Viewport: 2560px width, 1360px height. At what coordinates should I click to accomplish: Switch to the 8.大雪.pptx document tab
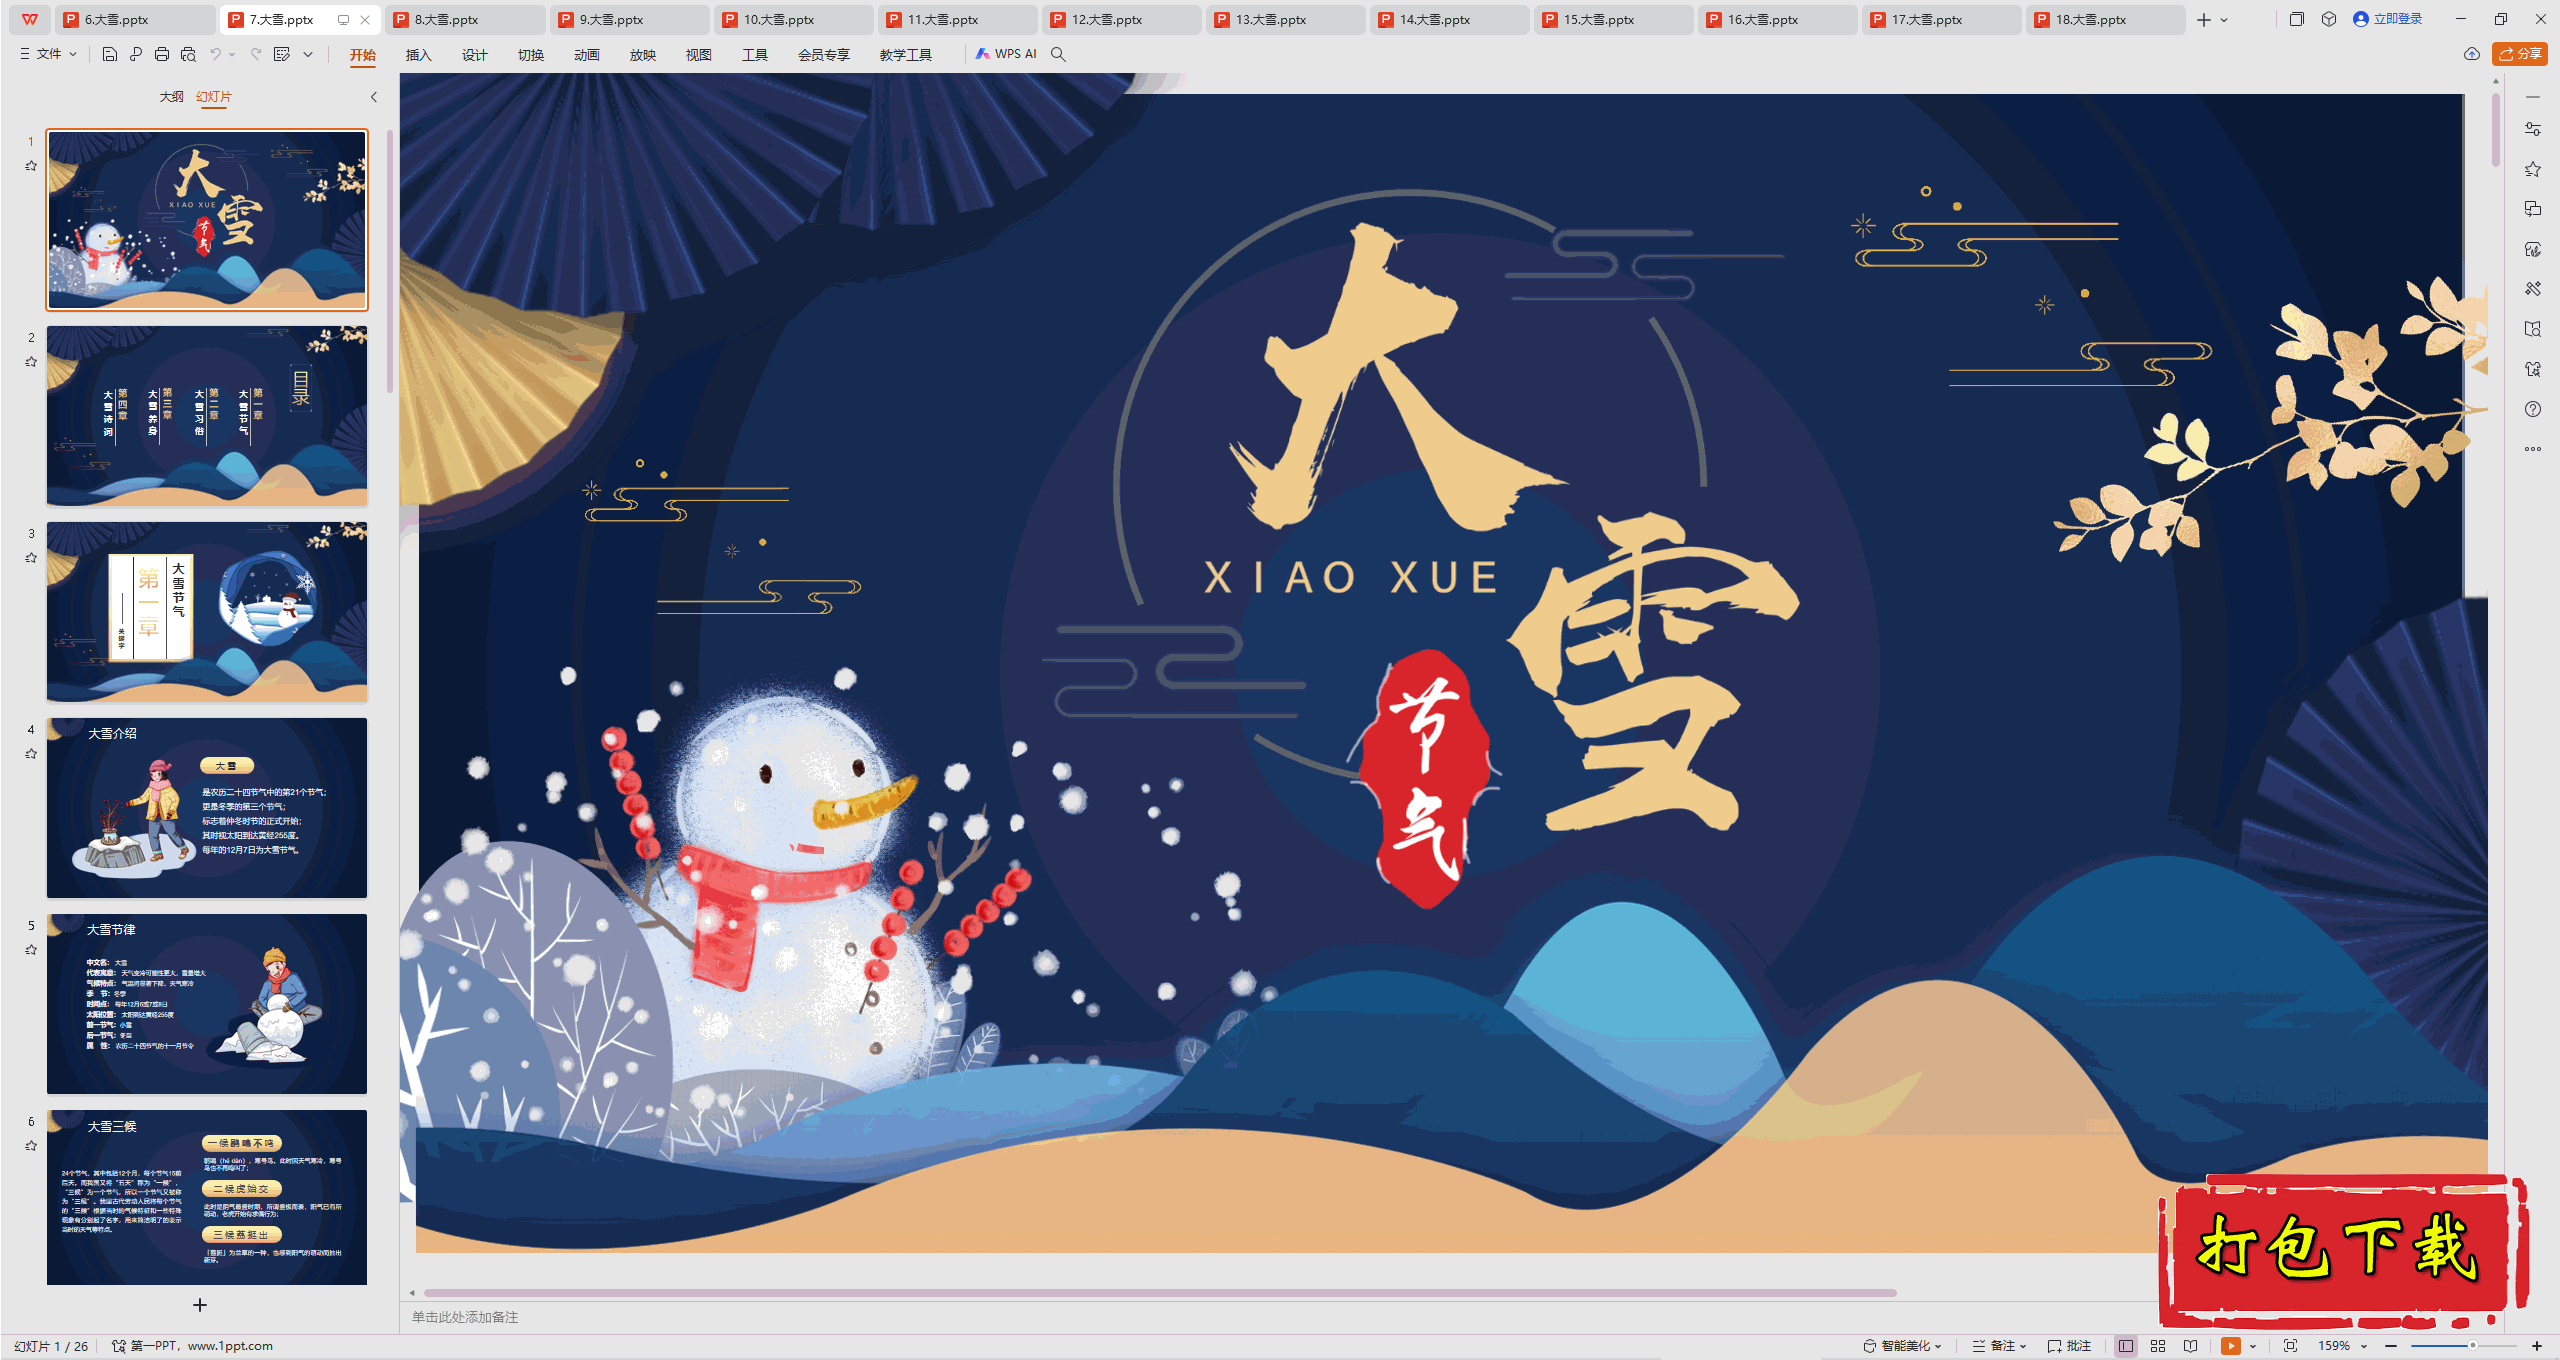click(465, 19)
